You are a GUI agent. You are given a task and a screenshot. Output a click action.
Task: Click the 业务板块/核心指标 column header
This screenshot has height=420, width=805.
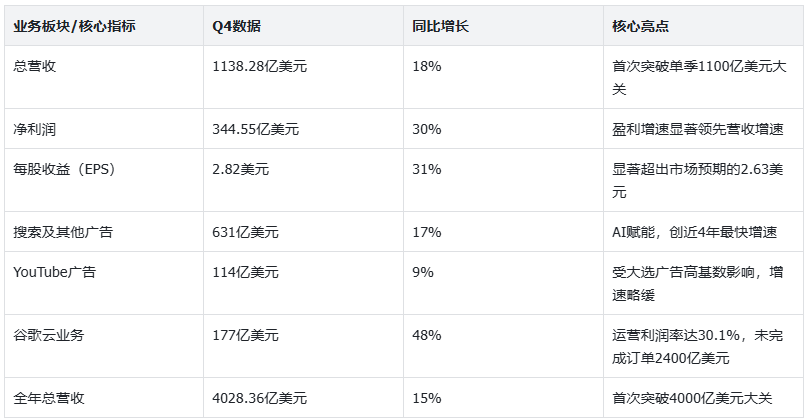pos(75,26)
